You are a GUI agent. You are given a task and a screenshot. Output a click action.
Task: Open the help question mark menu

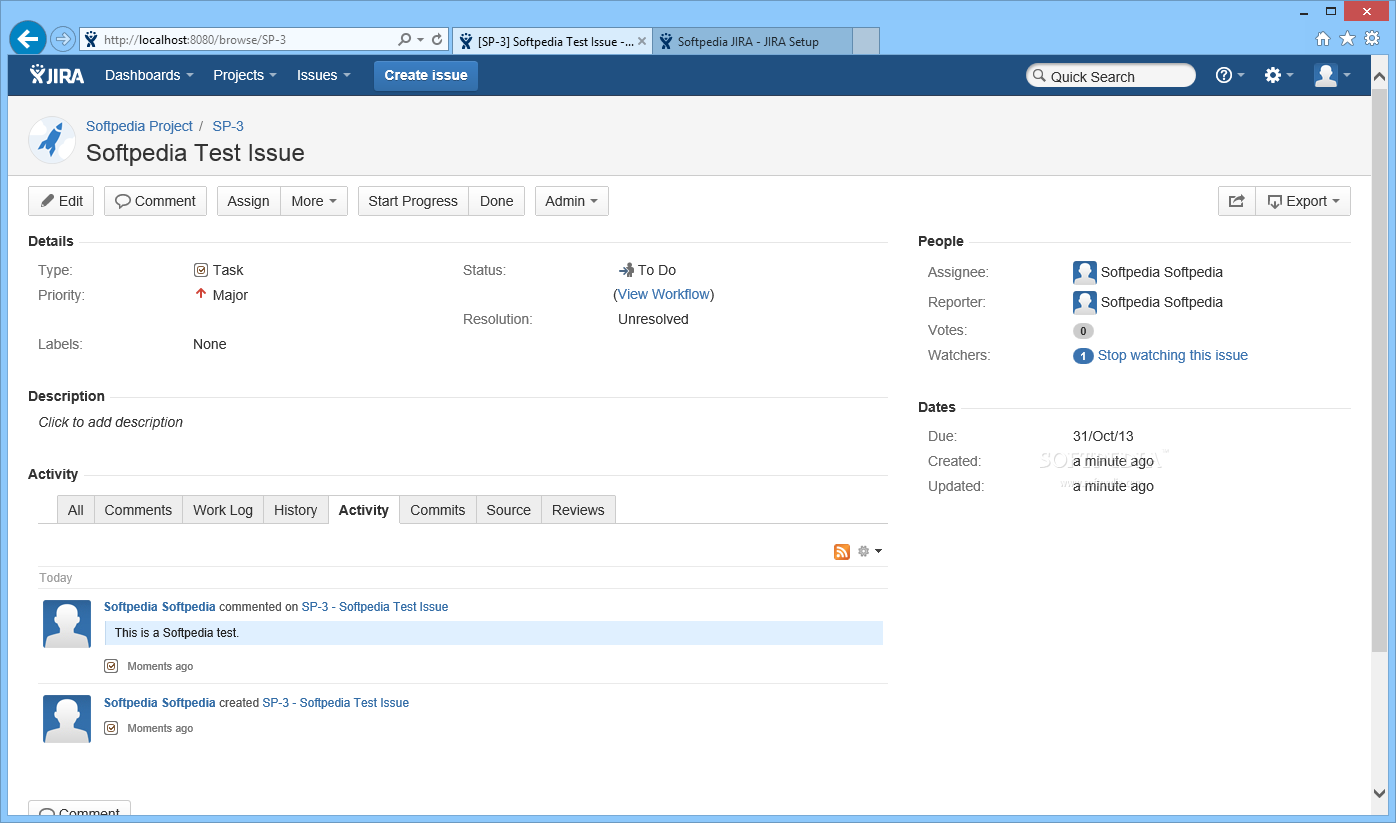pyautogui.click(x=1230, y=75)
